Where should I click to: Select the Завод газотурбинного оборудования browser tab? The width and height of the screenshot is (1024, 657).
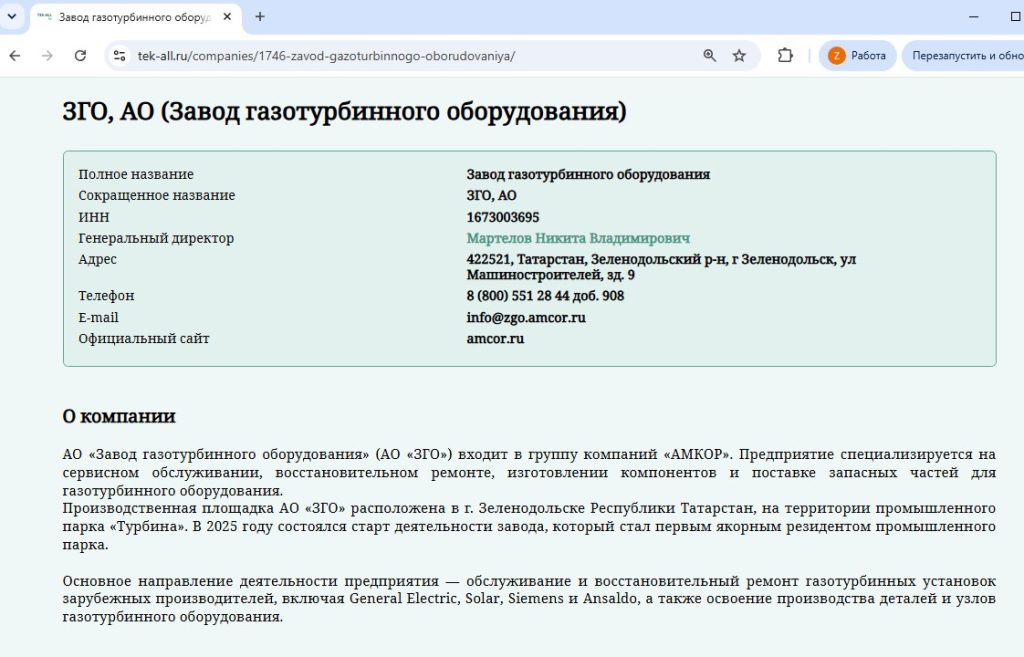(x=134, y=17)
